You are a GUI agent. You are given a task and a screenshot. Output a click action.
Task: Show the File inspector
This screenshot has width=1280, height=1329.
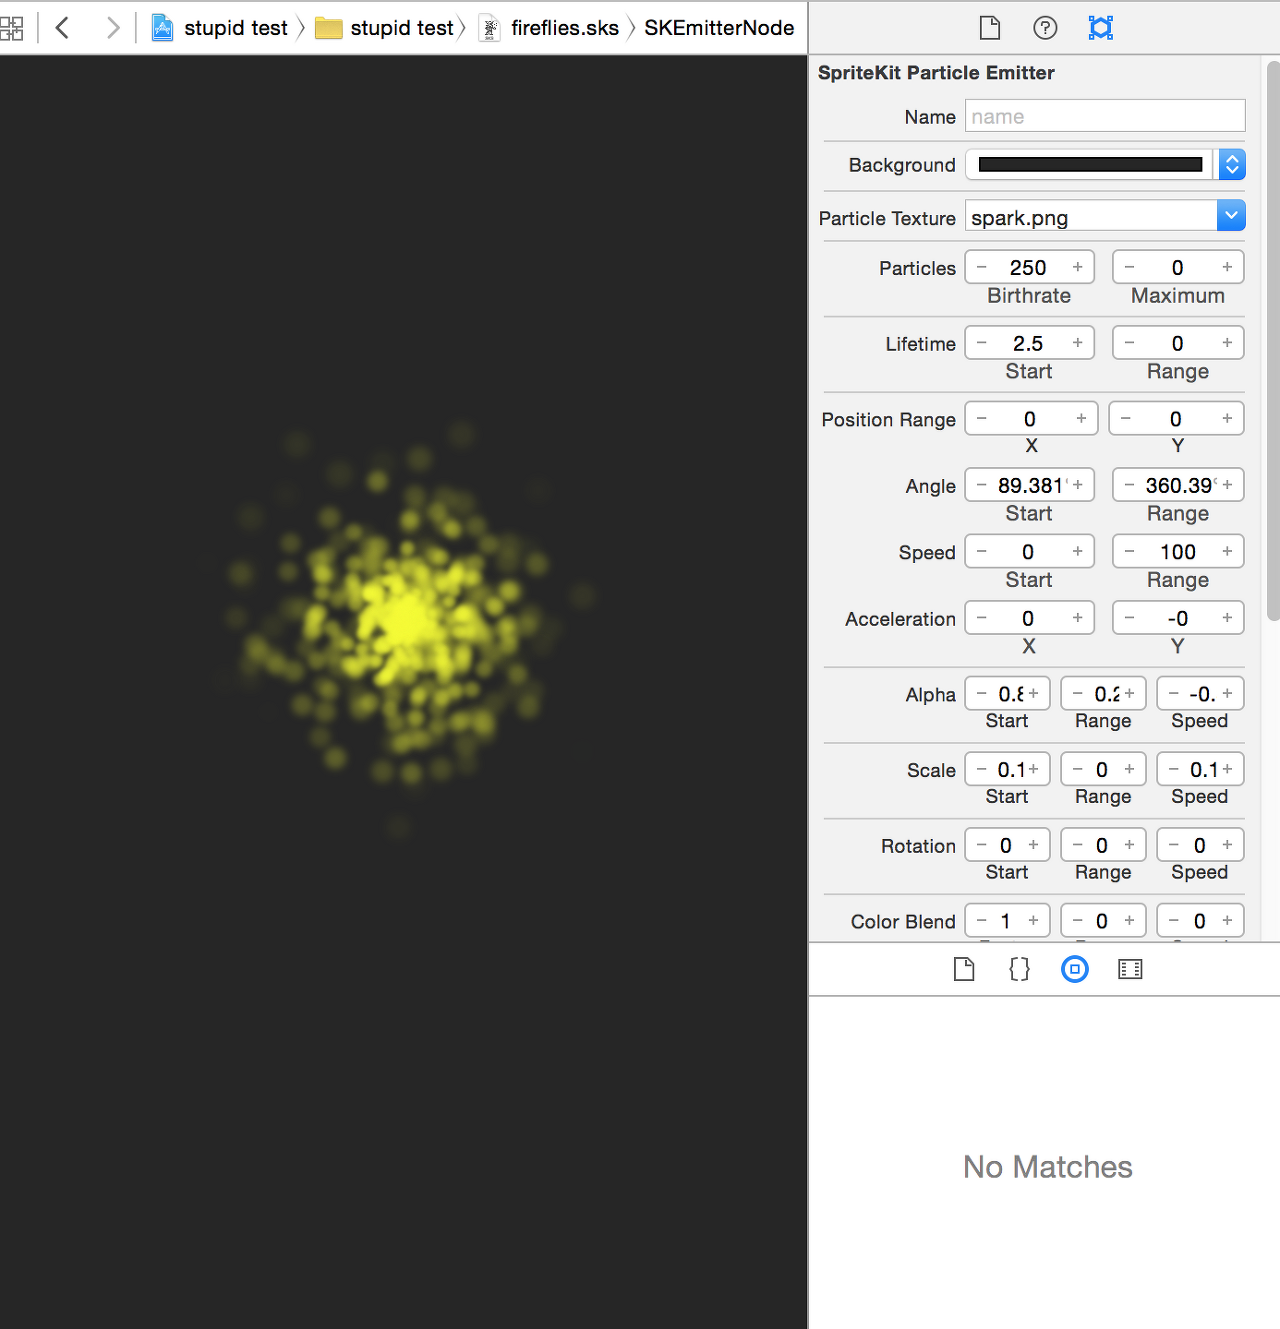[x=990, y=28]
